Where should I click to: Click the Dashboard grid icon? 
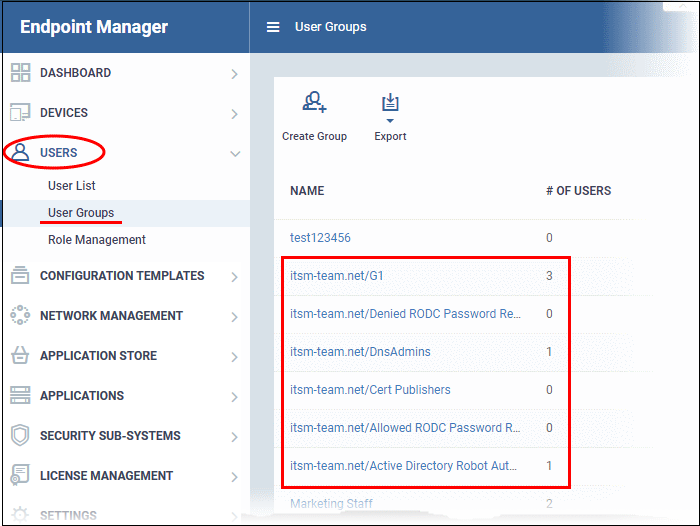pyautogui.click(x=20, y=72)
